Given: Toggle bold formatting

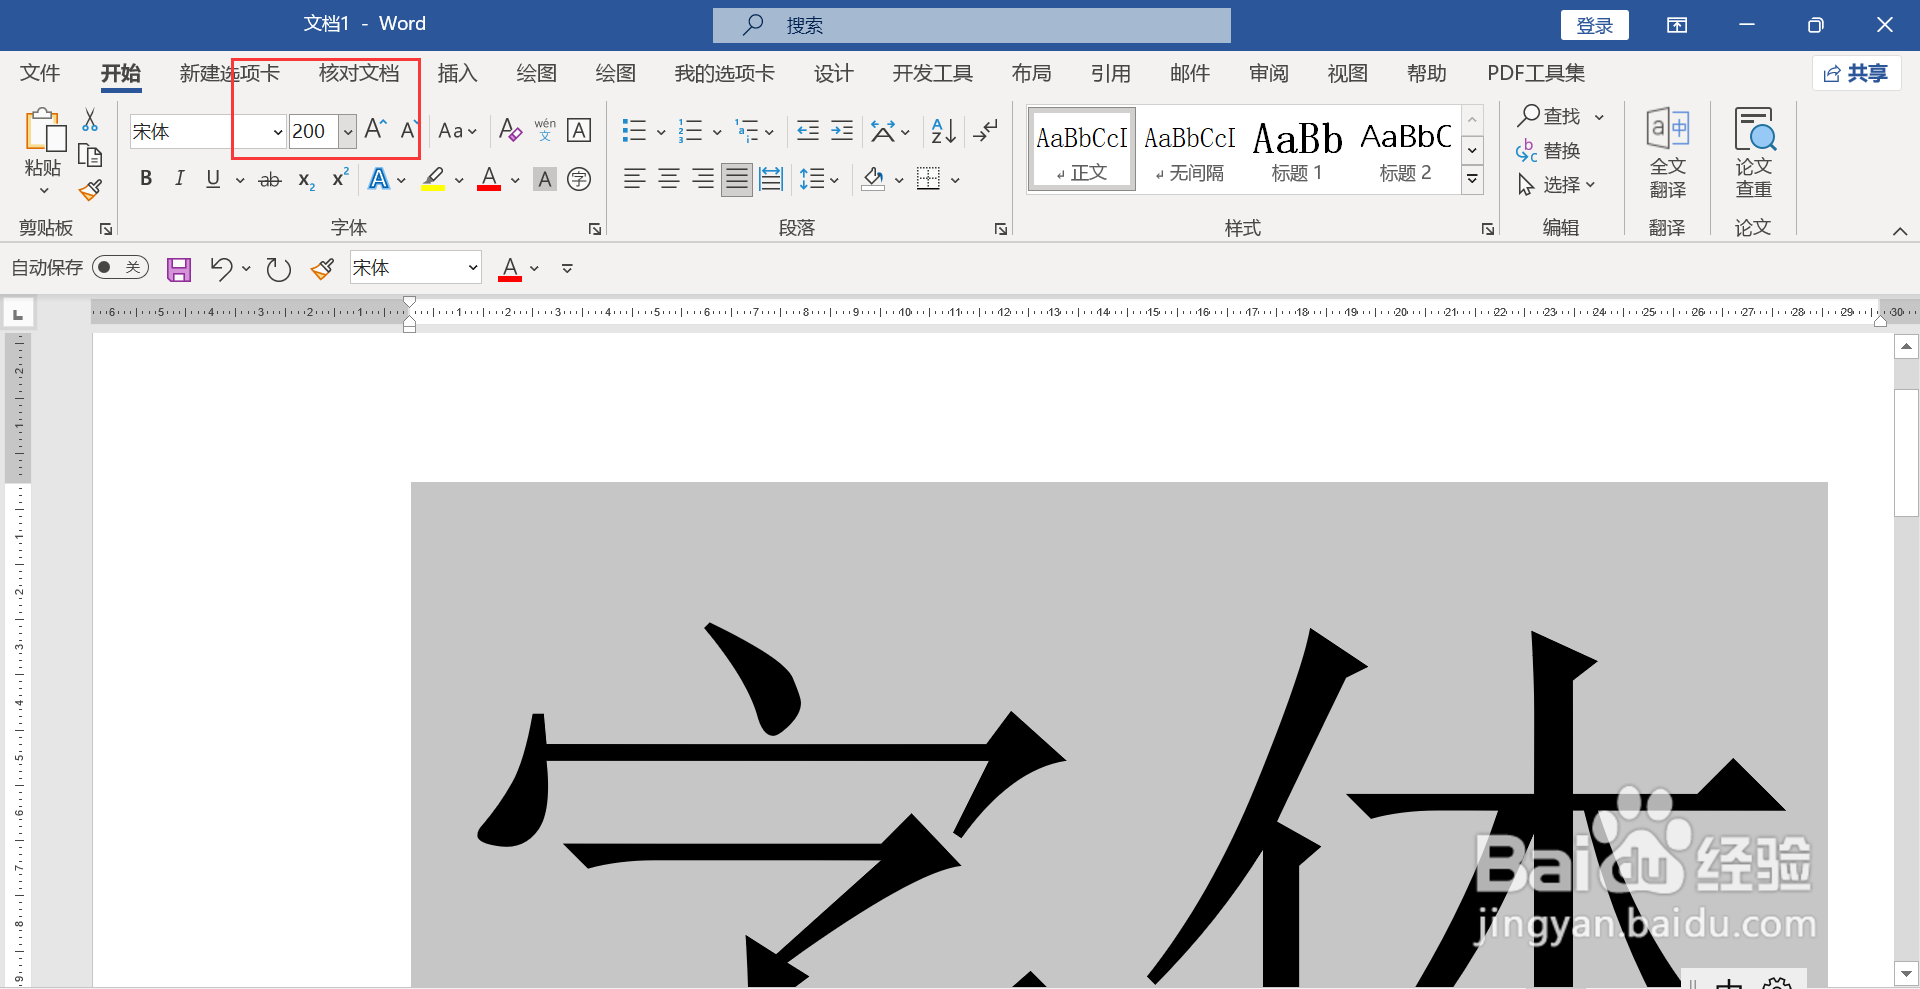Looking at the screenshot, I should tap(146, 179).
